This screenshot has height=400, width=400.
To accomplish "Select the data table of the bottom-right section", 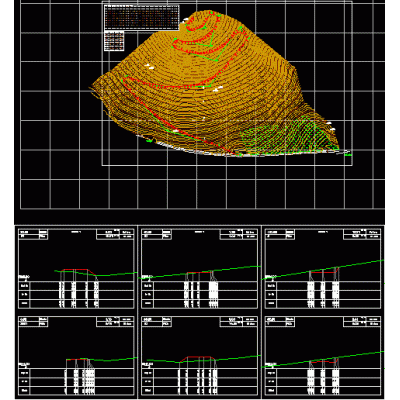I will (x=323, y=382).
